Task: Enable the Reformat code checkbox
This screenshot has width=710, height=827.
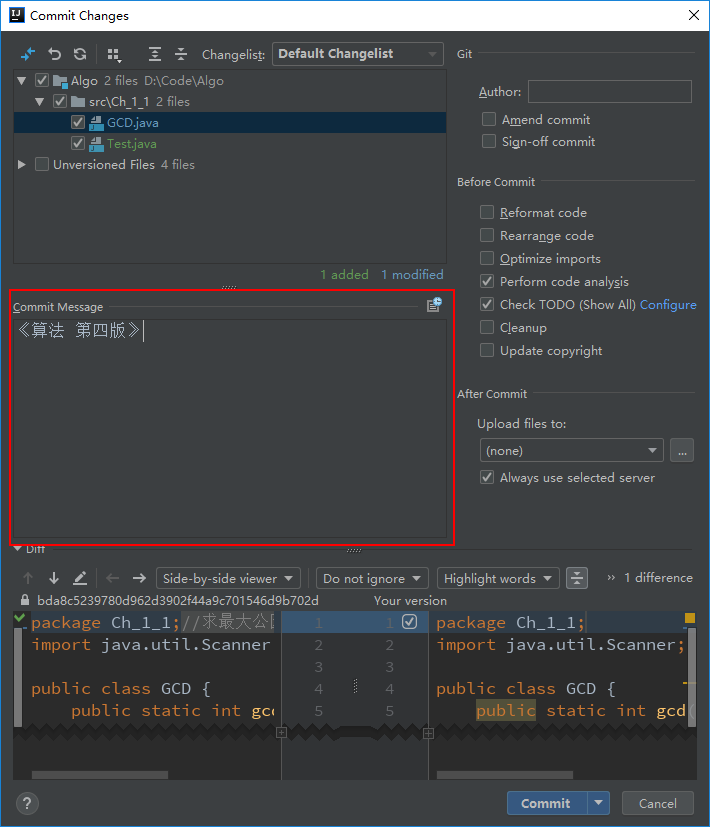Action: (487, 212)
